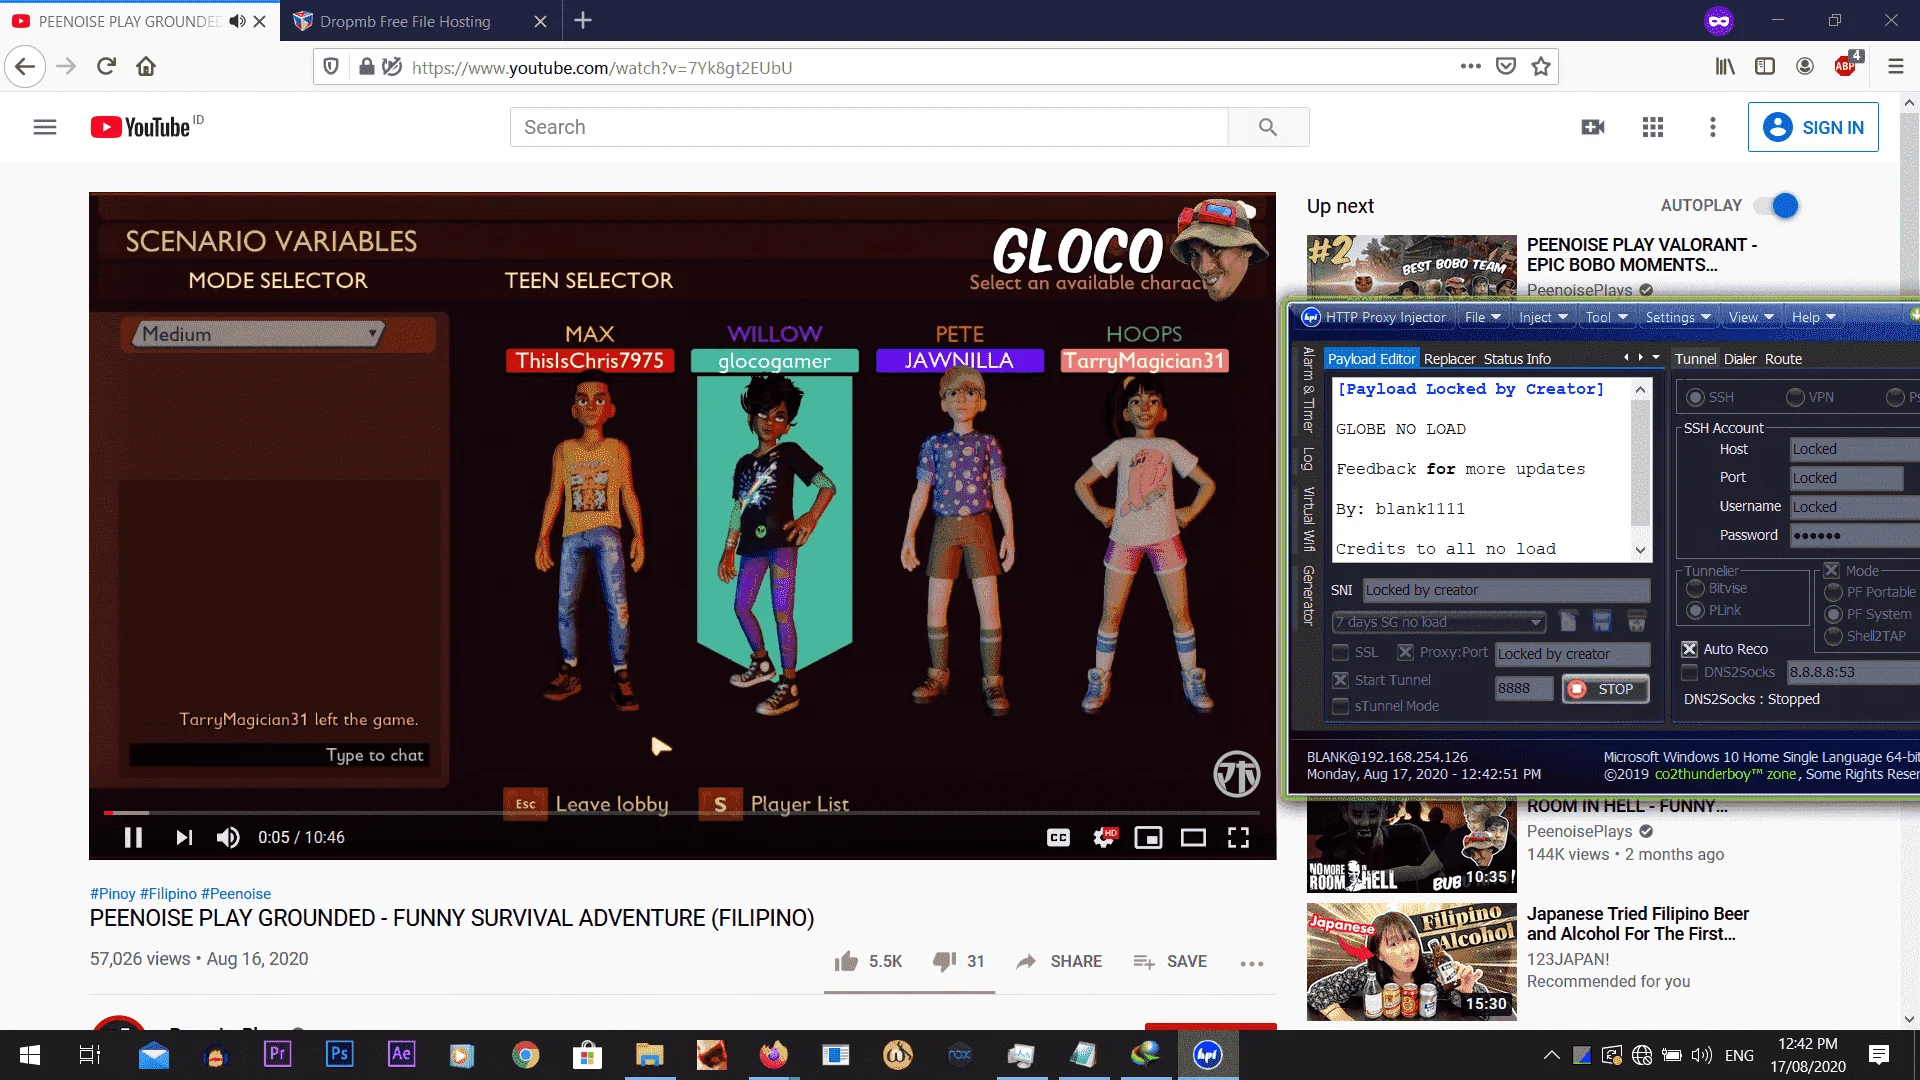Viewport: 1920px width, 1080px height.
Task: Click the save config disk icon in HTTP Proxy Injector
Action: click(1602, 622)
